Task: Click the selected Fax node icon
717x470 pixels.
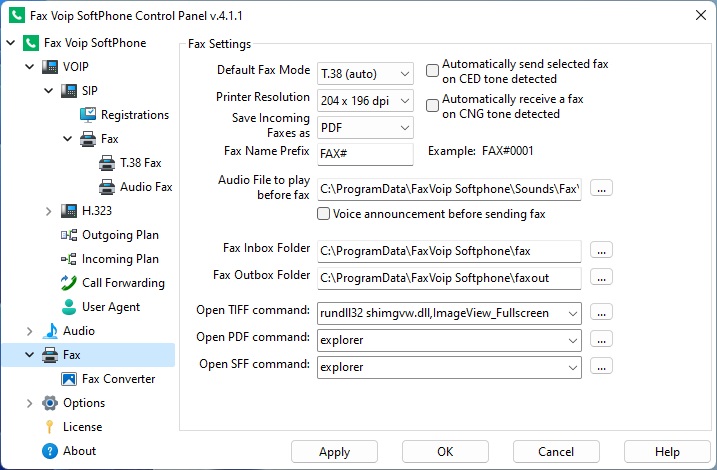Action: click(x=50, y=355)
